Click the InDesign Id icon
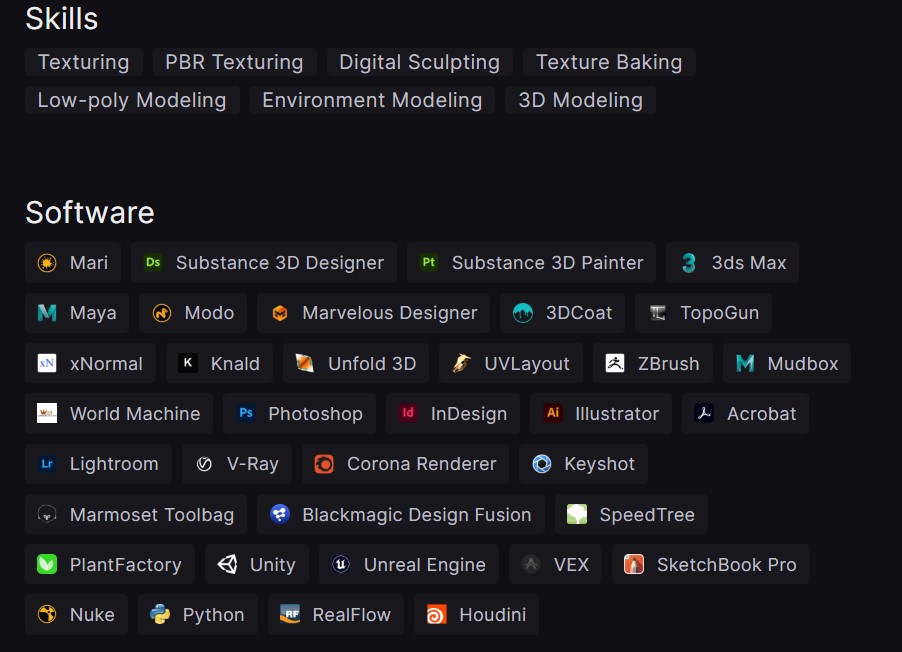This screenshot has height=652, width=902. pos(408,413)
